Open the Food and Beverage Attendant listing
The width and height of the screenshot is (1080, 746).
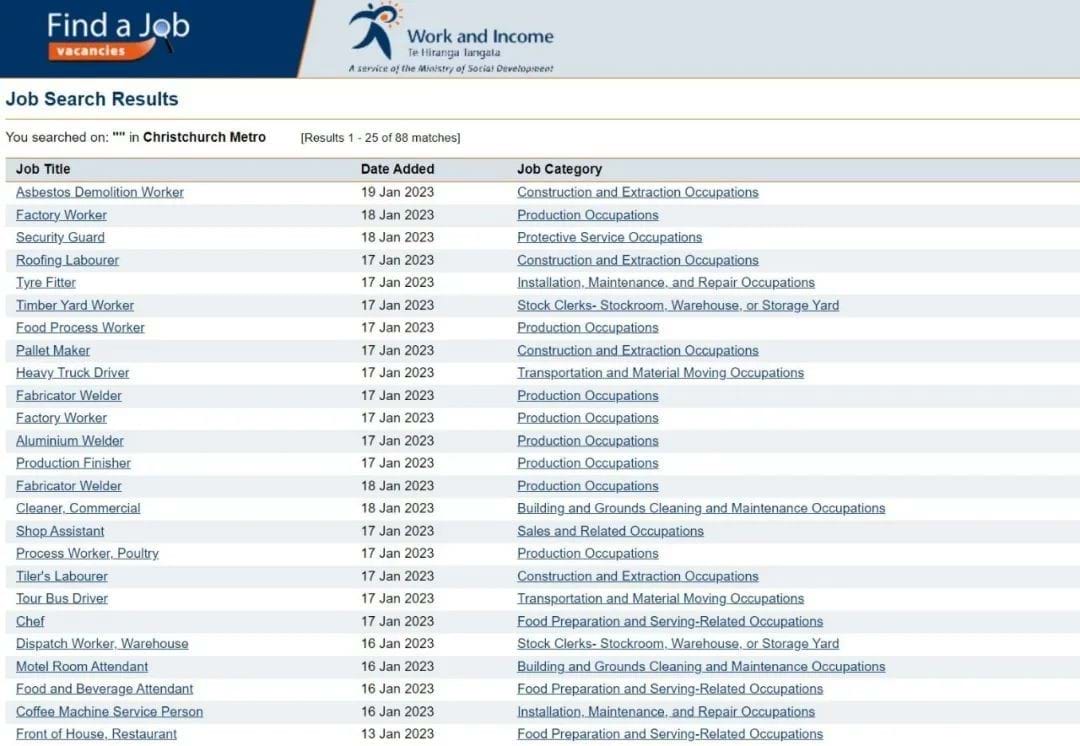point(105,688)
